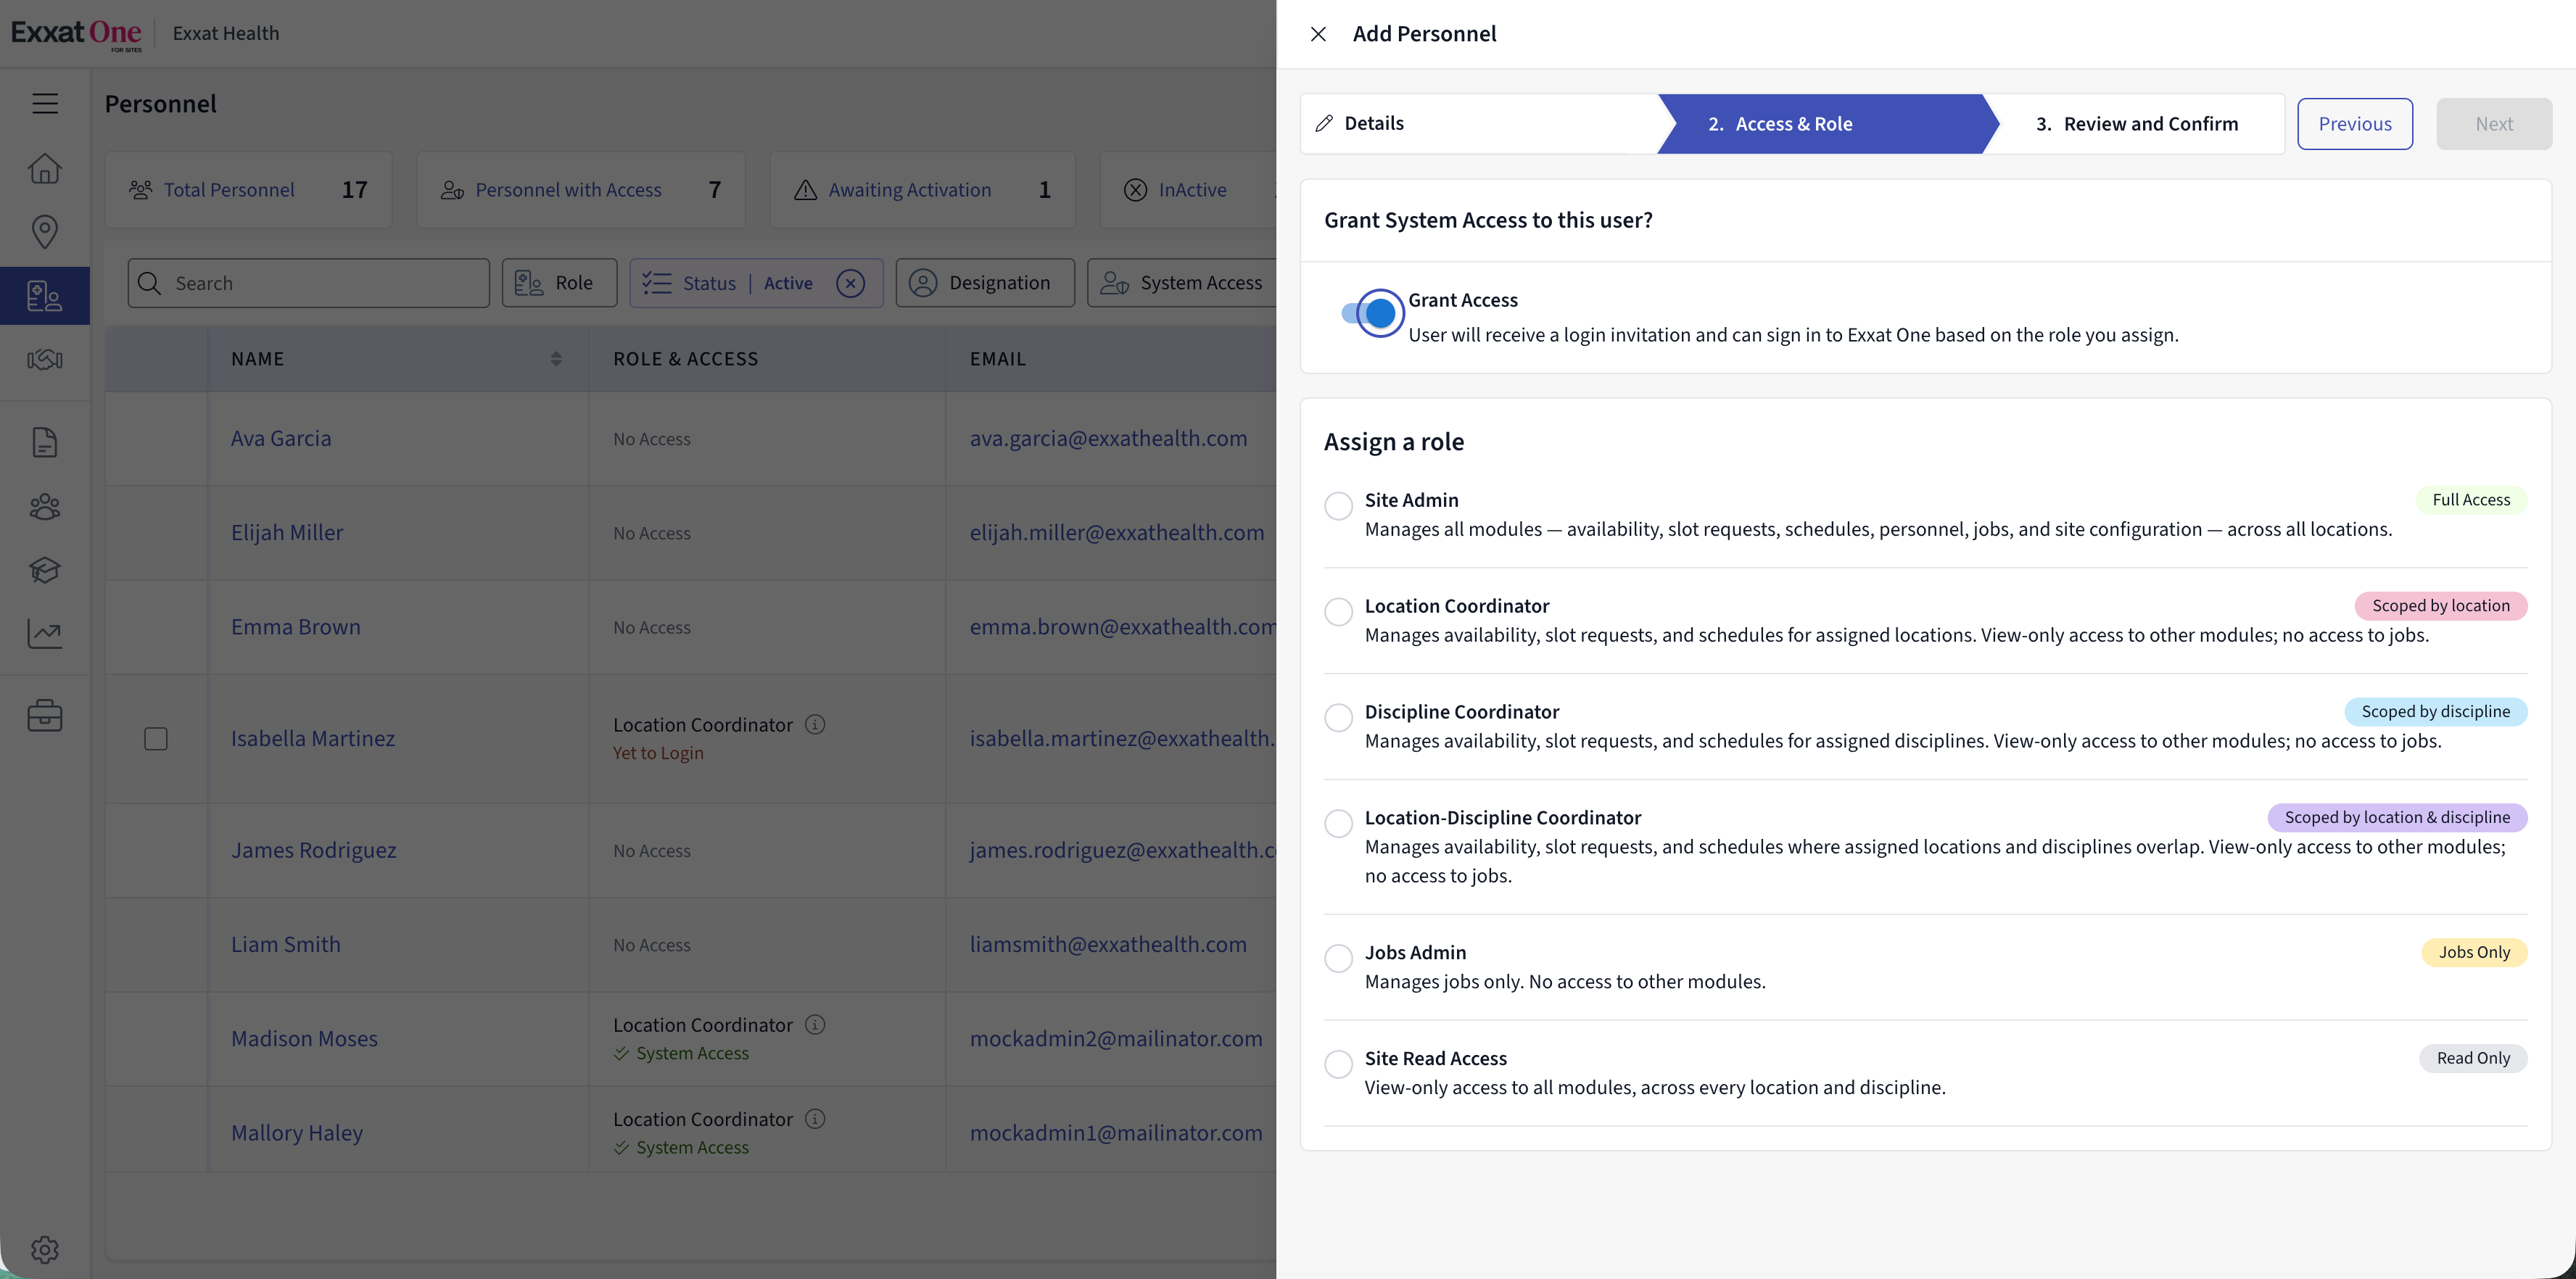This screenshot has width=2576, height=1279.
Task: Check the Isabella Martinez row checkbox
Action: pos(156,738)
